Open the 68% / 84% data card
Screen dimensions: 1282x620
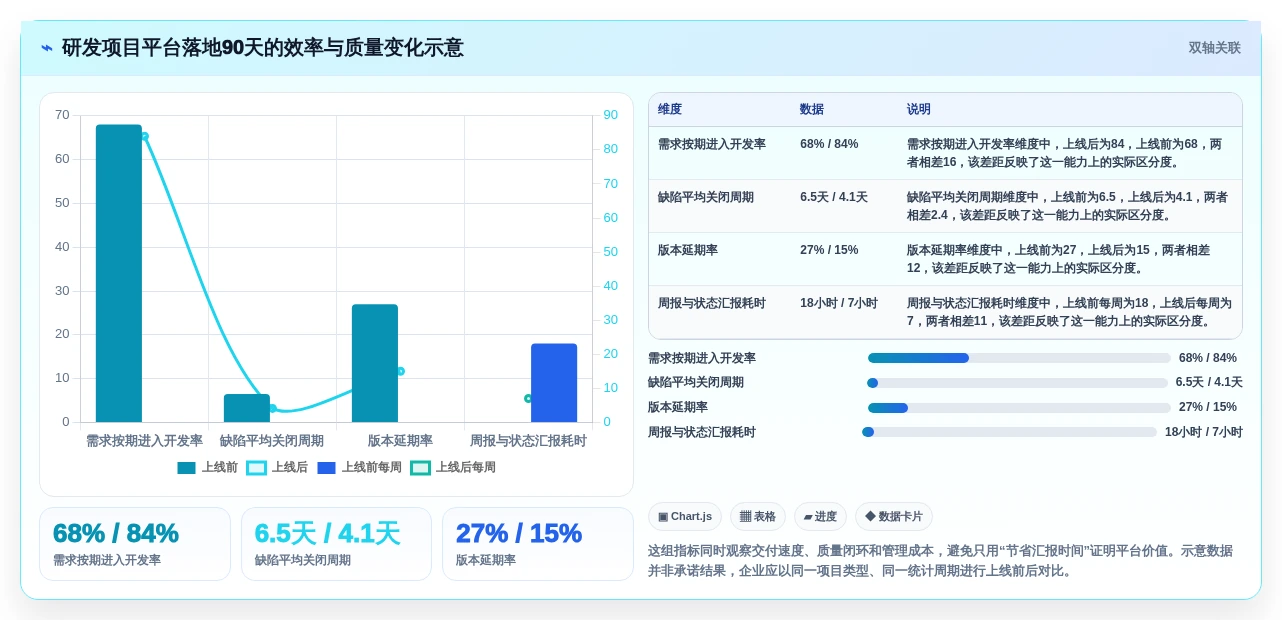[x=135, y=544]
